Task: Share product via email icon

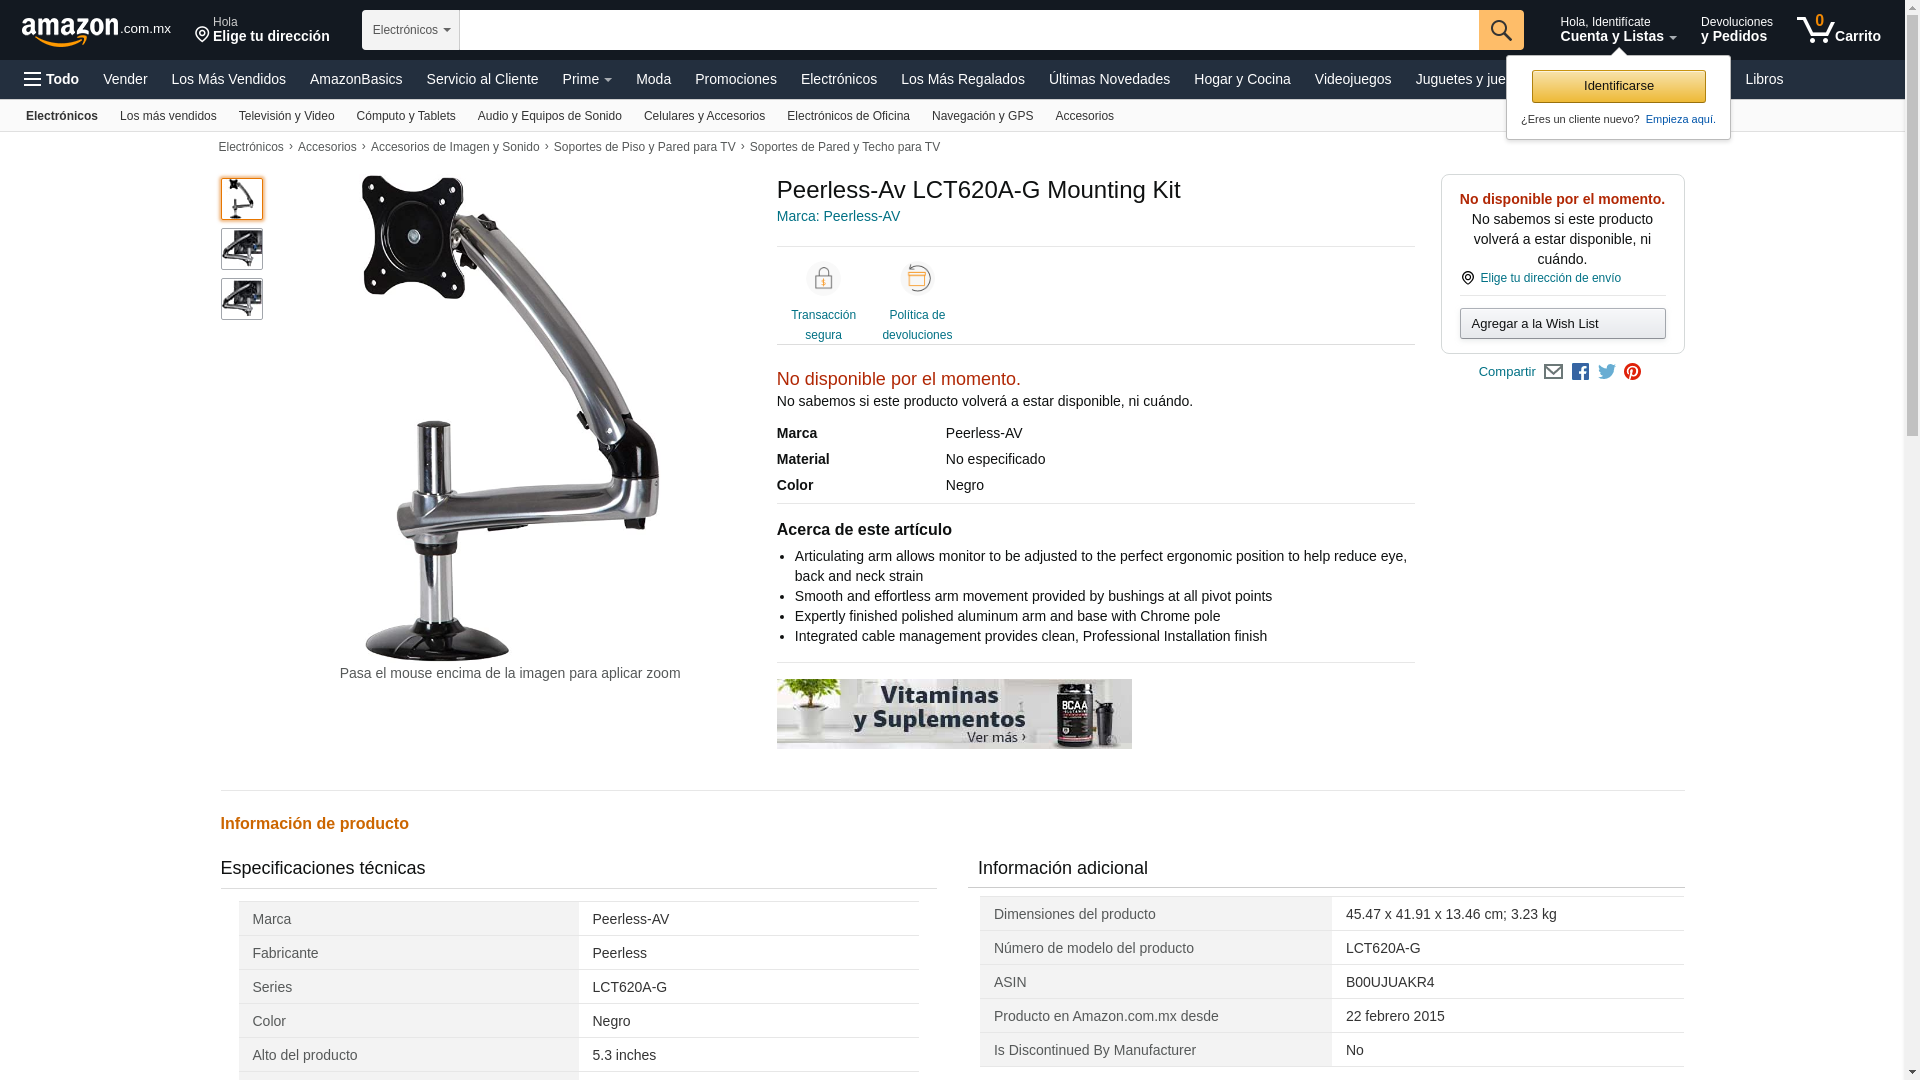Action: (x=1553, y=372)
